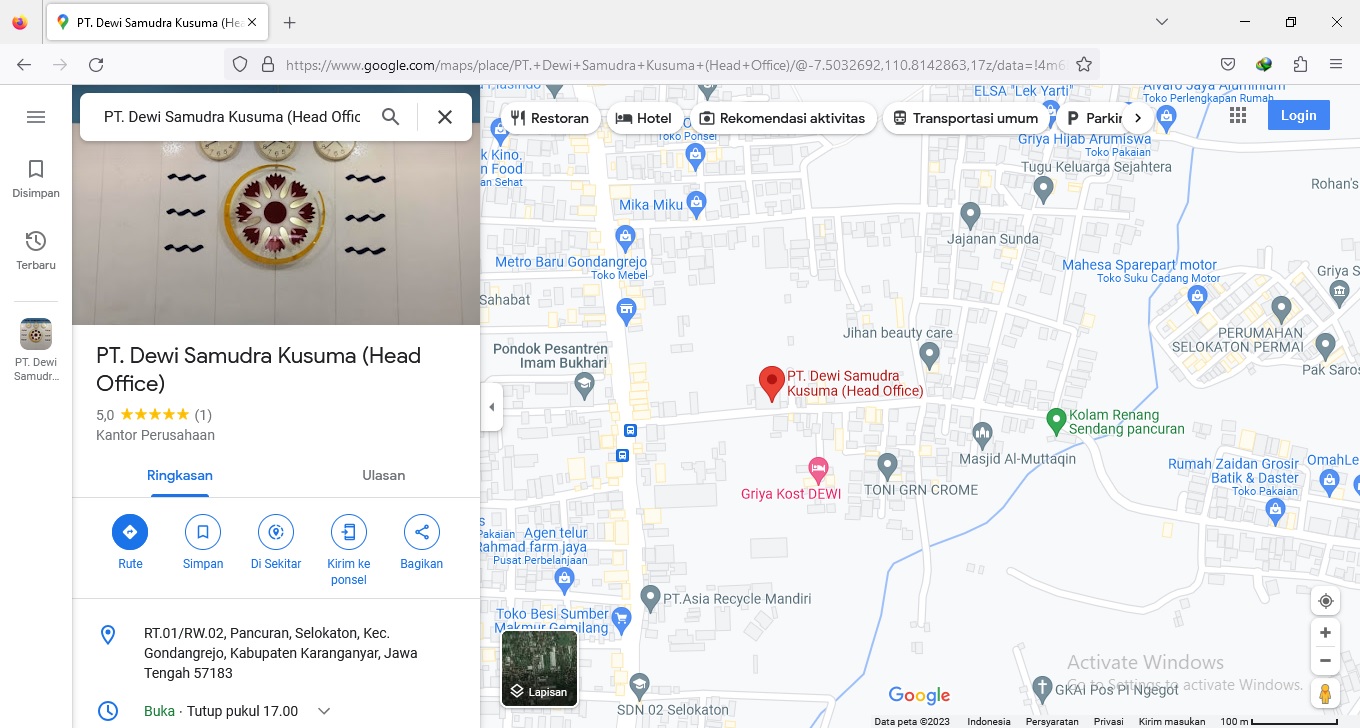This screenshot has height=728, width=1360.
Task: Open the Lapisan layers thumbnail
Action: [539, 668]
